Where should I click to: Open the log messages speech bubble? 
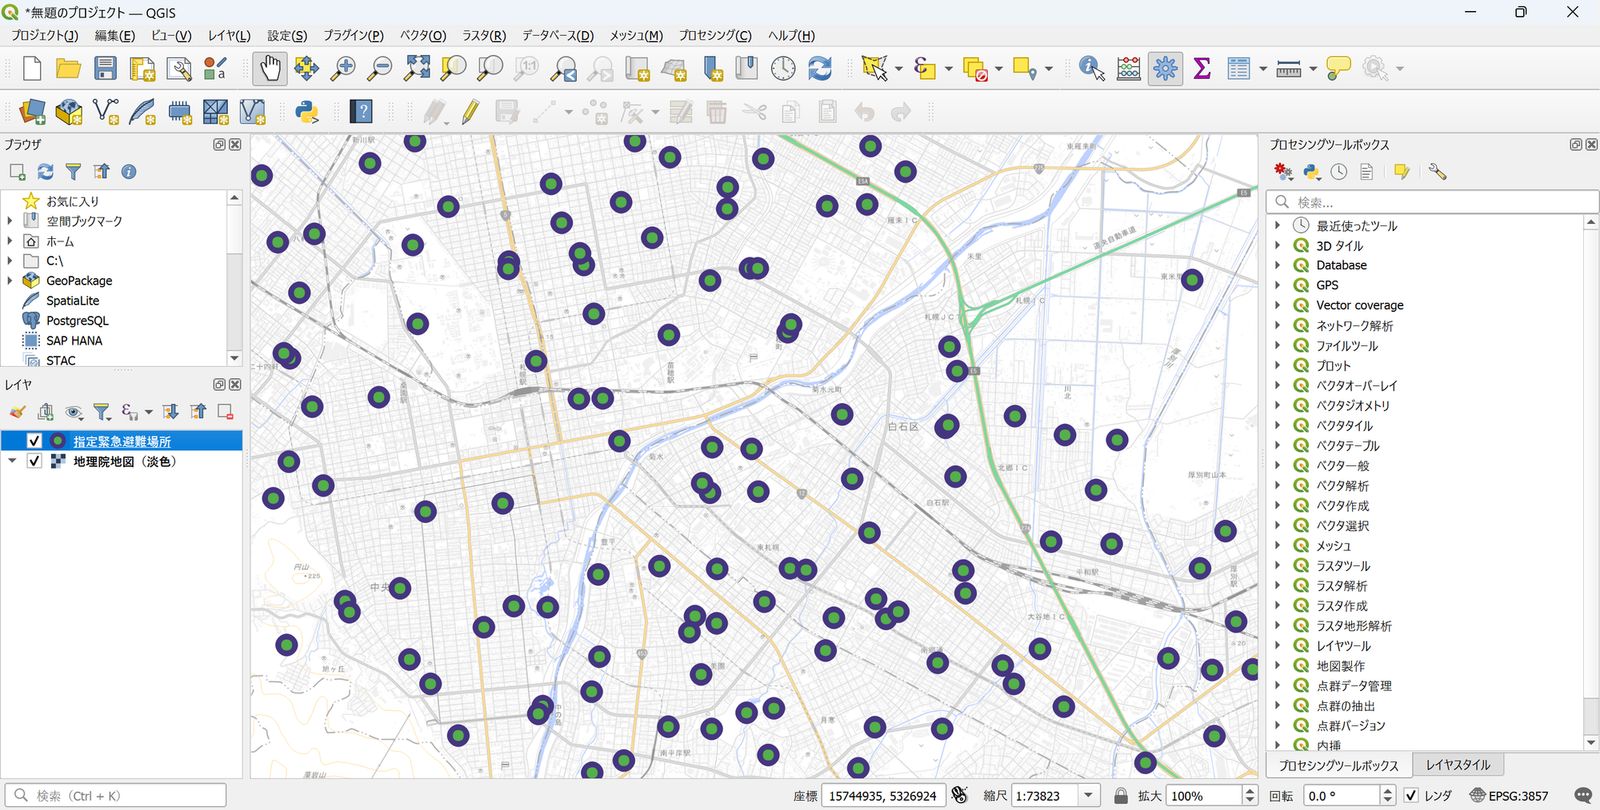(1583, 796)
